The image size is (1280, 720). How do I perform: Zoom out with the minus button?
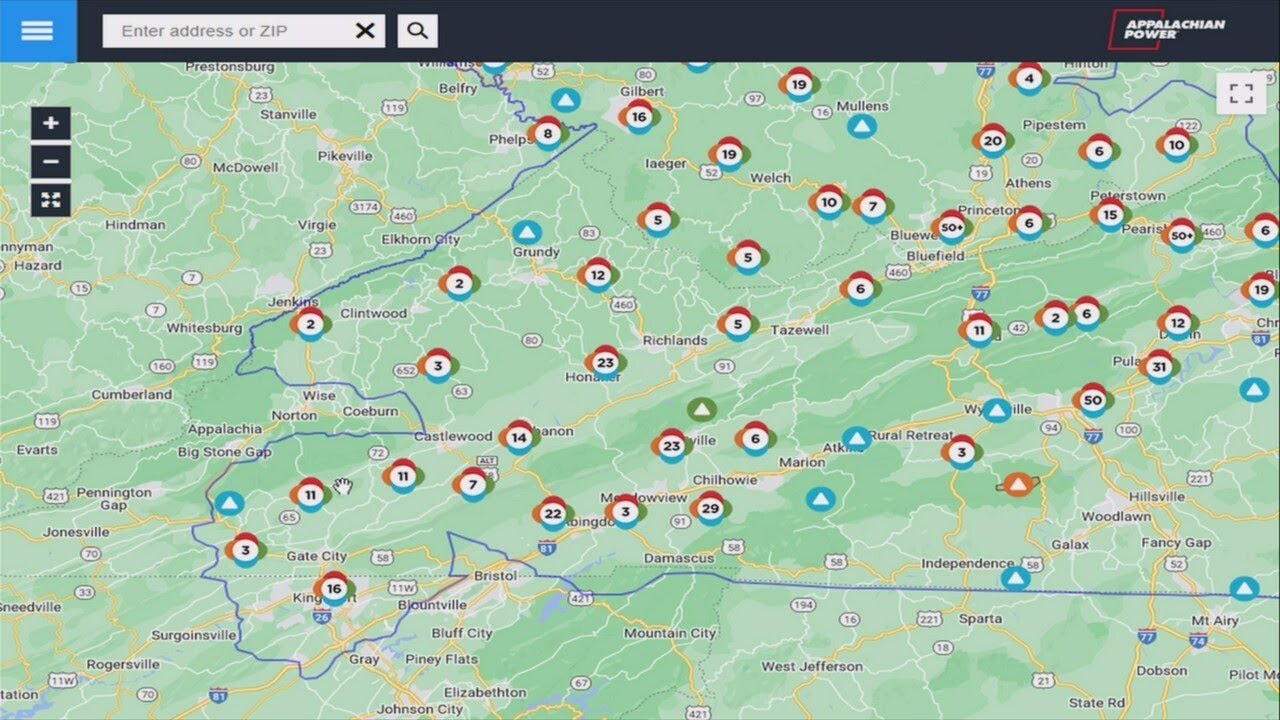(x=51, y=162)
